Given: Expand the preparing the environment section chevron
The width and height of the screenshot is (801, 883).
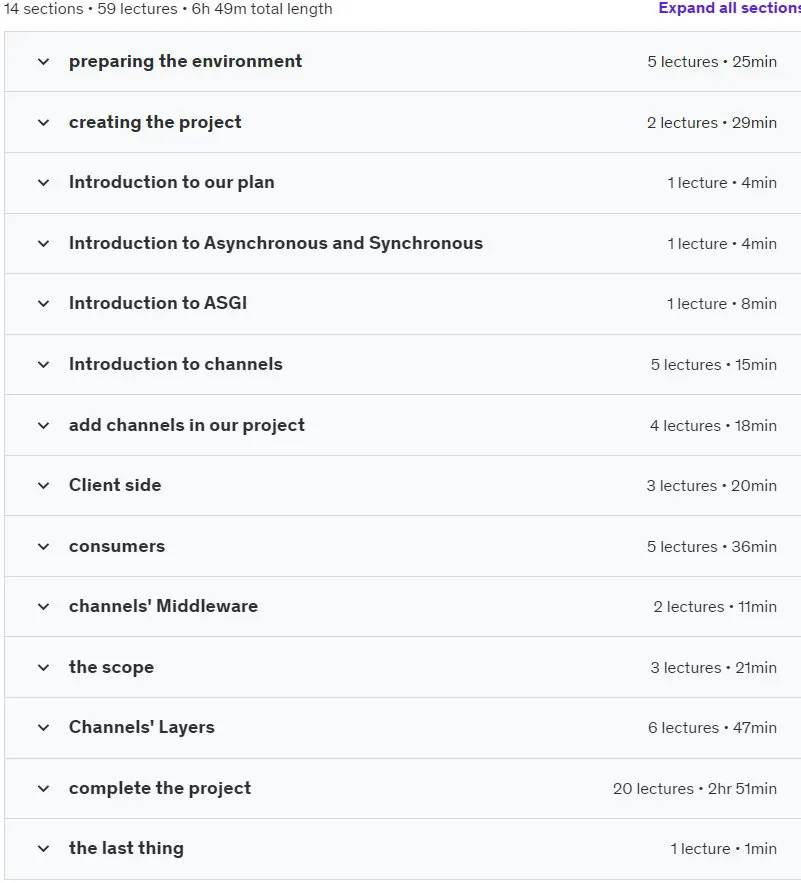Looking at the screenshot, I should click(x=43, y=62).
